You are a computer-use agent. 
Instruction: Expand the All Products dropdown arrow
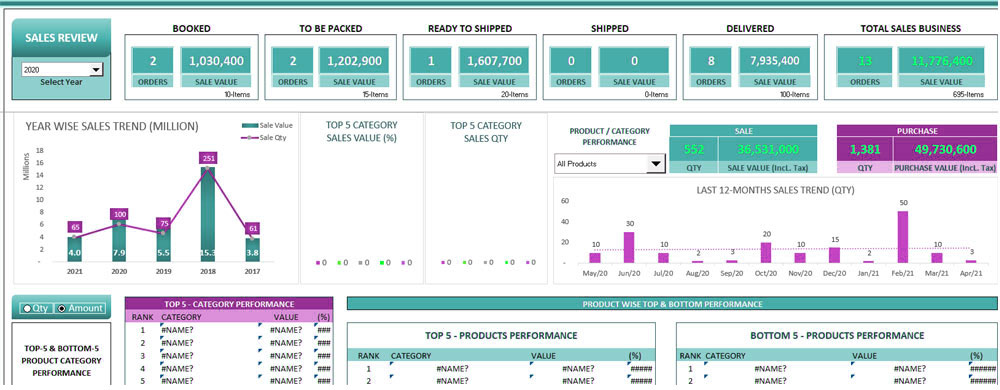655,164
